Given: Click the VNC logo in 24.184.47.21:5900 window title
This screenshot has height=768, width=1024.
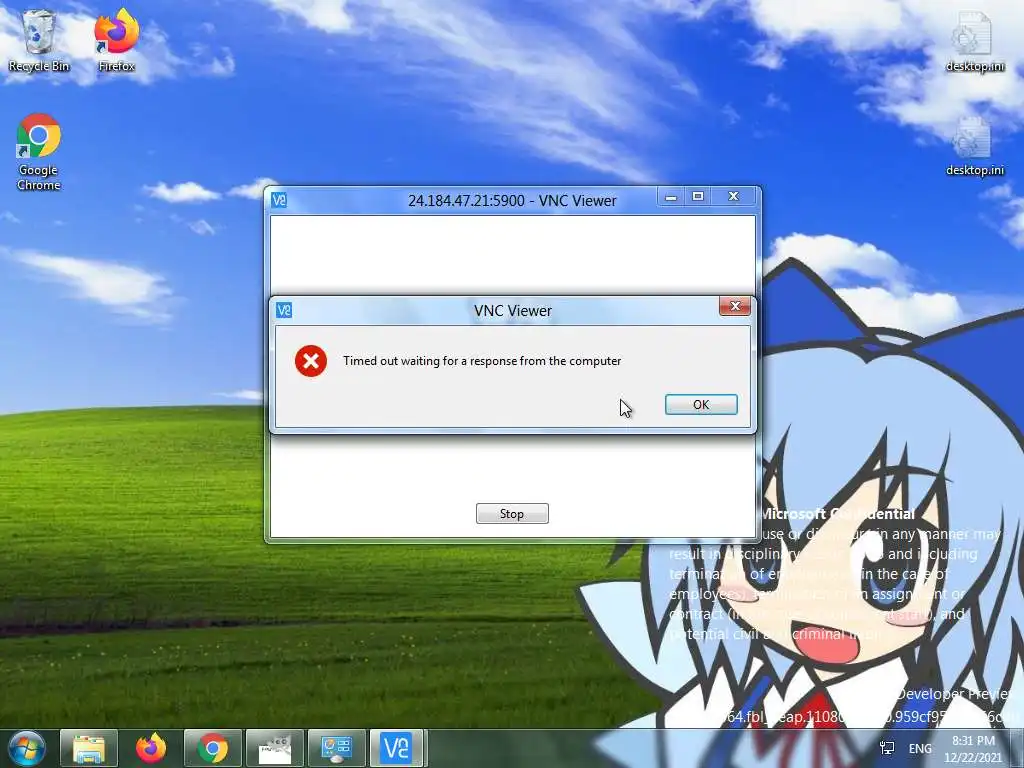Looking at the screenshot, I should click(279, 200).
